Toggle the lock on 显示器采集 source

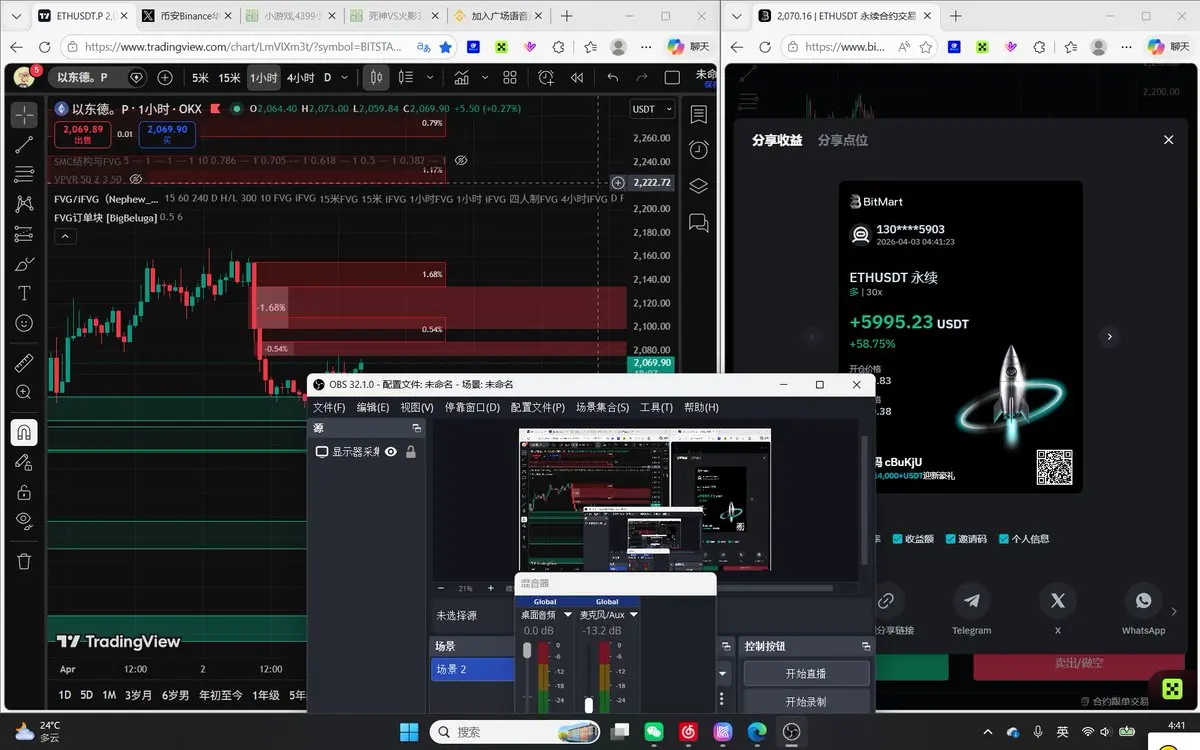point(410,452)
